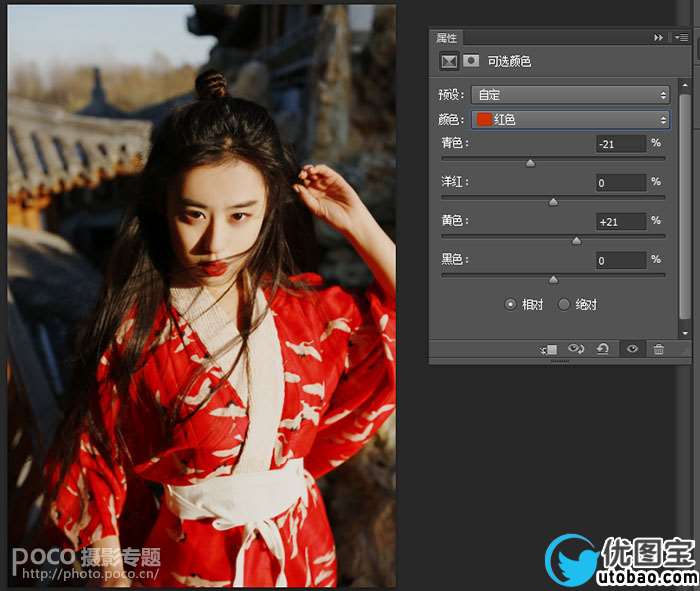Click the delete adjustment trash icon
This screenshot has height=591, width=700.
click(x=658, y=349)
